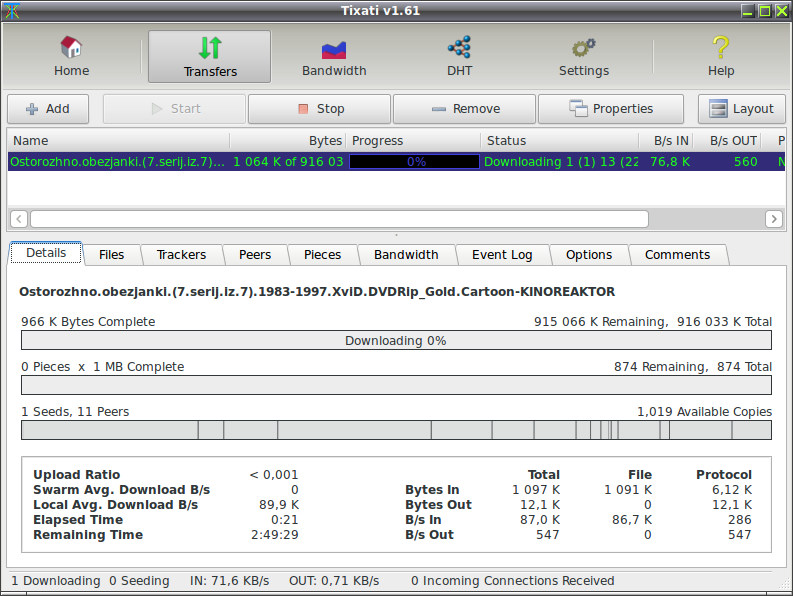The height and width of the screenshot is (596, 793).
Task: Click the Downloading 0% progress bar
Action: [396, 340]
